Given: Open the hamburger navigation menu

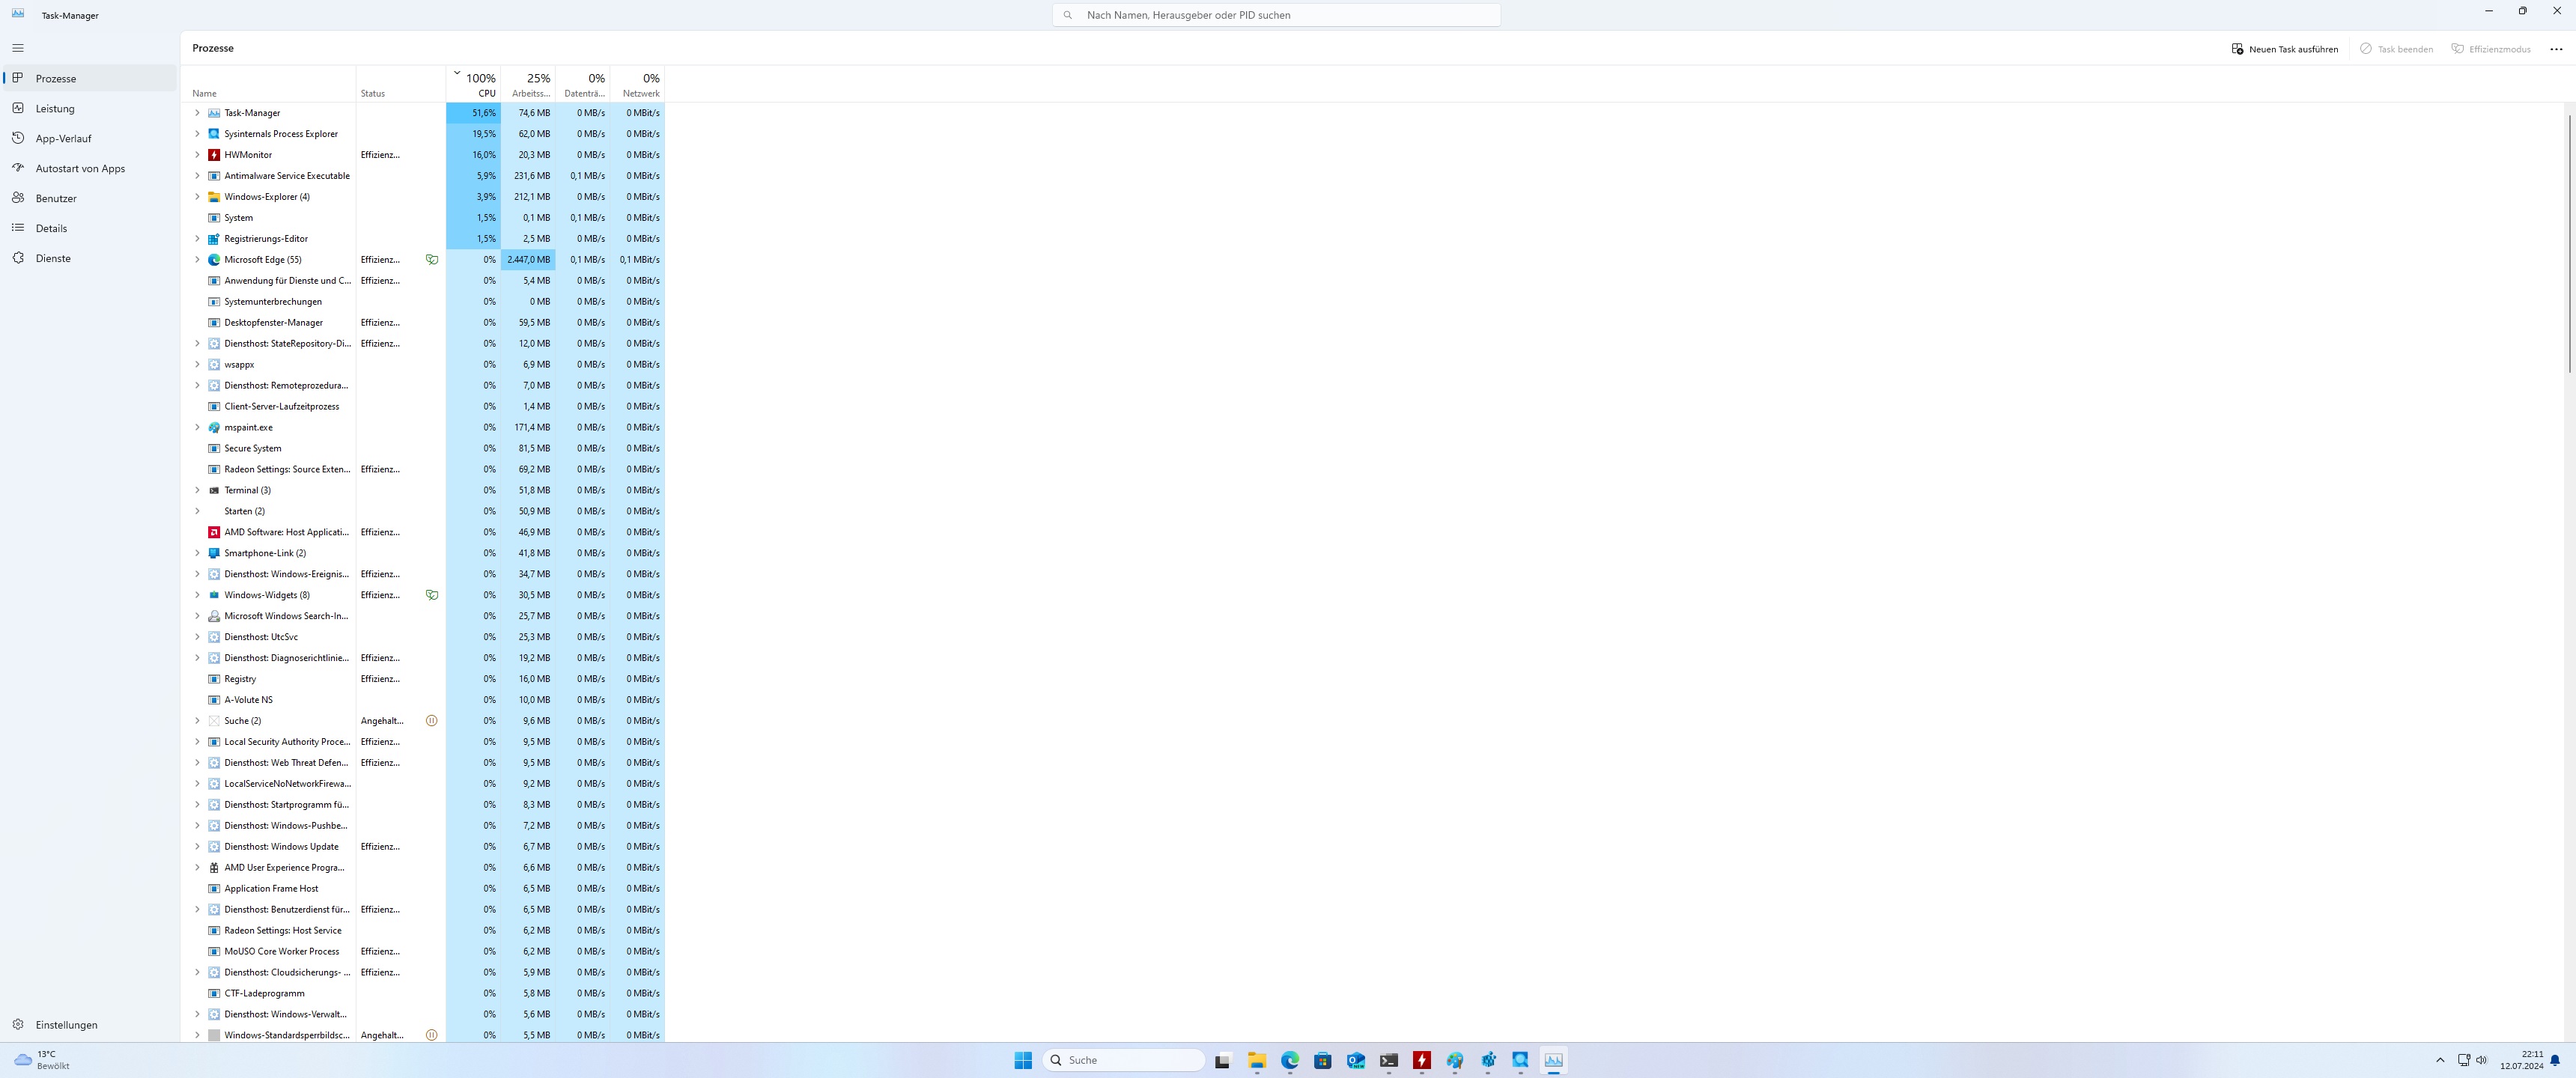Looking at the screenshot, I should pyautogui.click(x=18, y=48).
